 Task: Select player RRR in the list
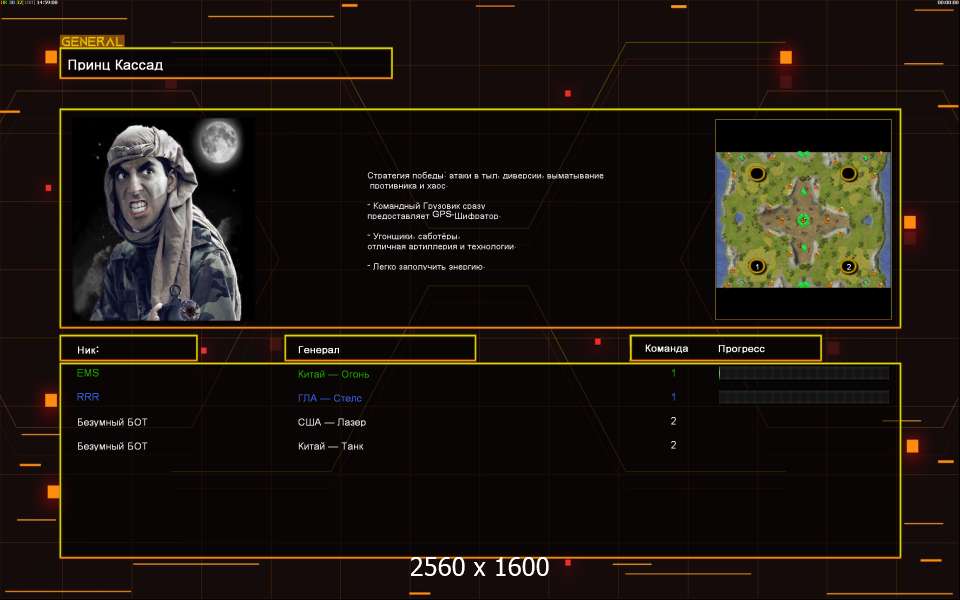coord(88,397)
